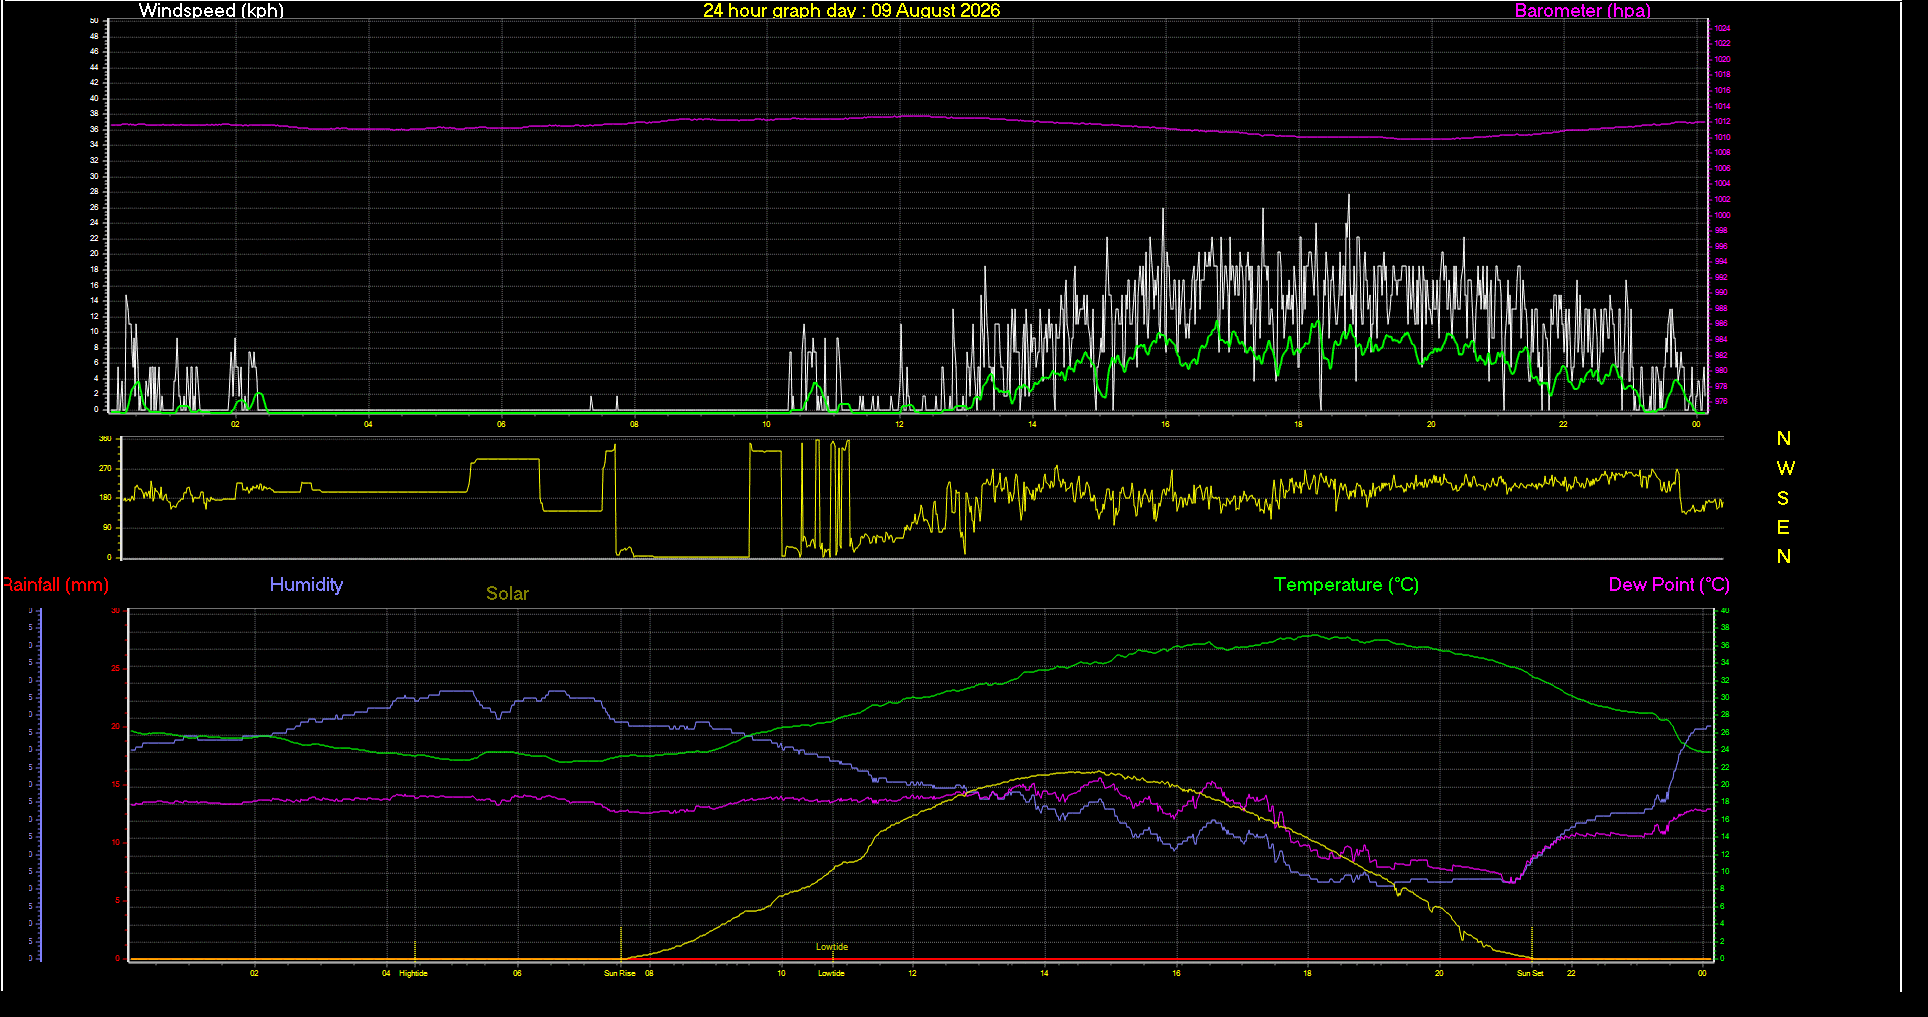Click the 'Hightide' time marker label

tap(413, 973)
